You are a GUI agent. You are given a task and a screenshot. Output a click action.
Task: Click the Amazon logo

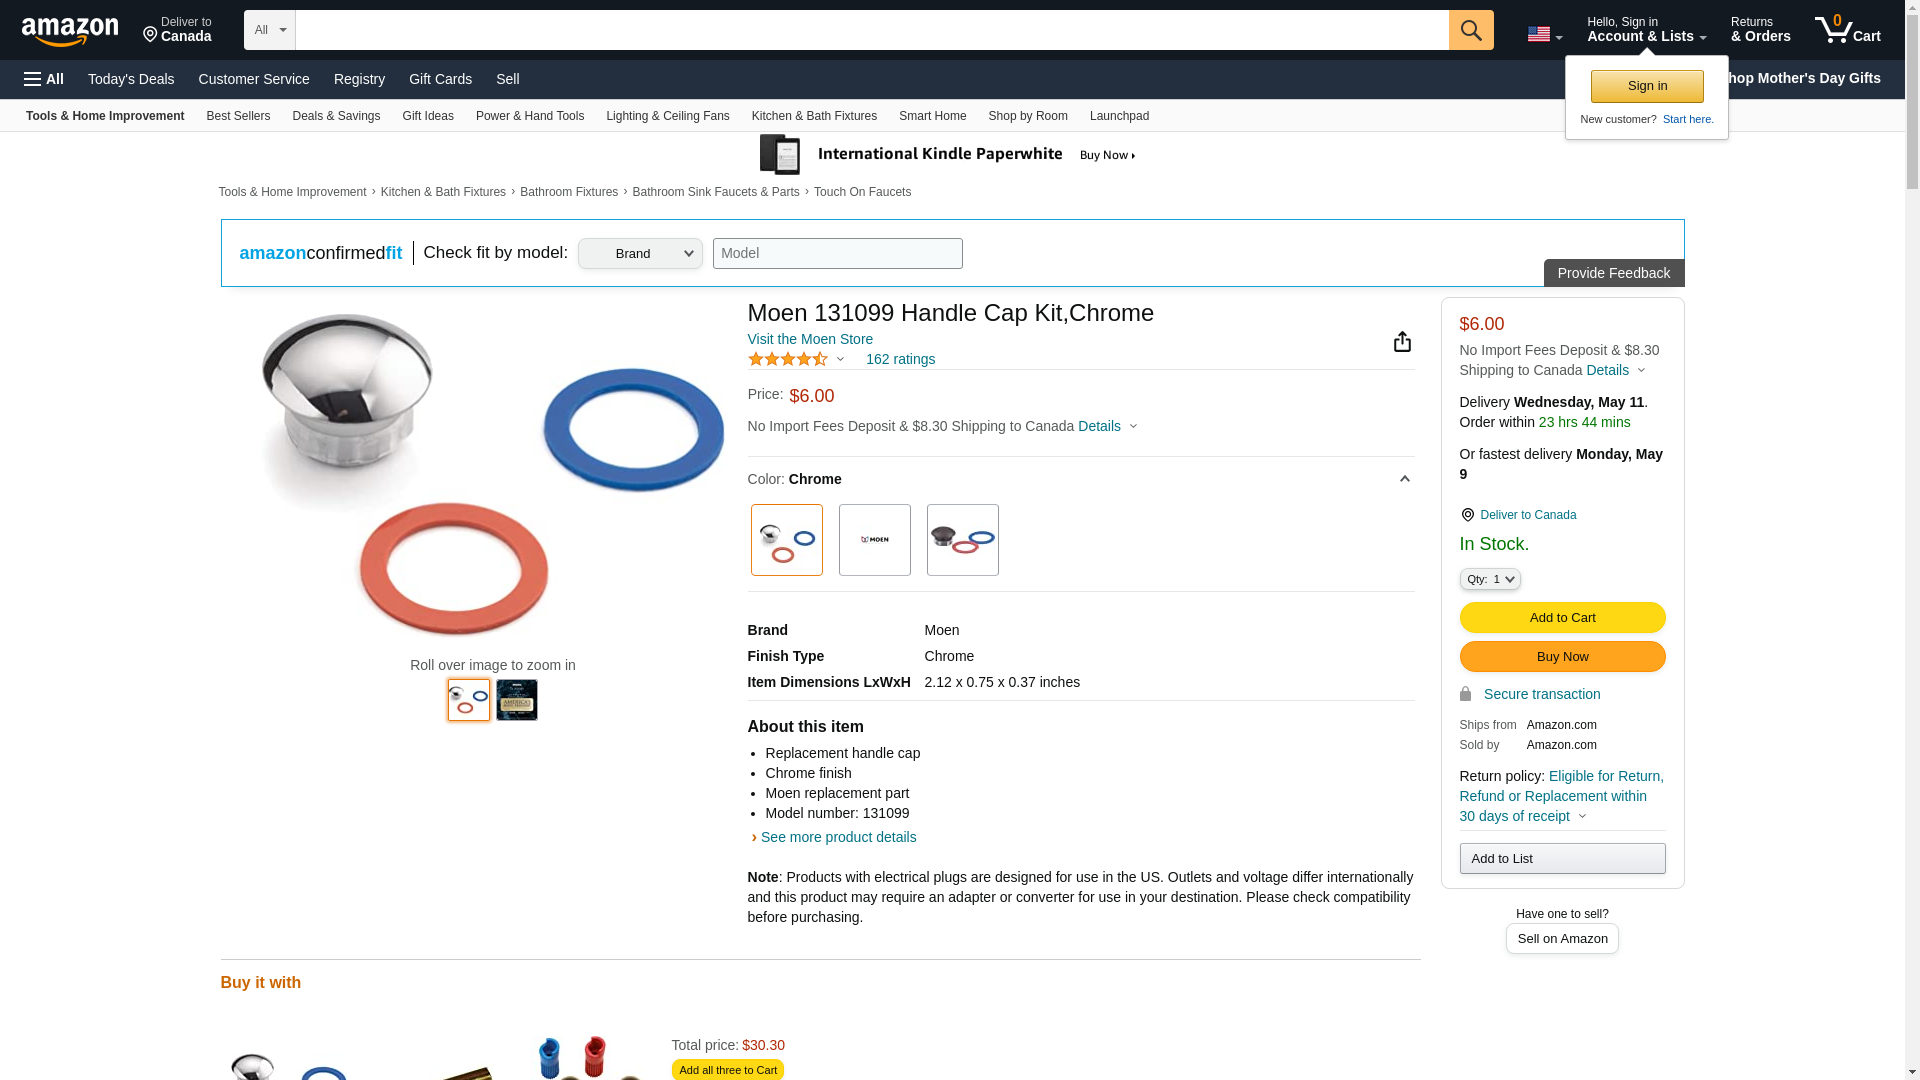(x=70, y=31)
